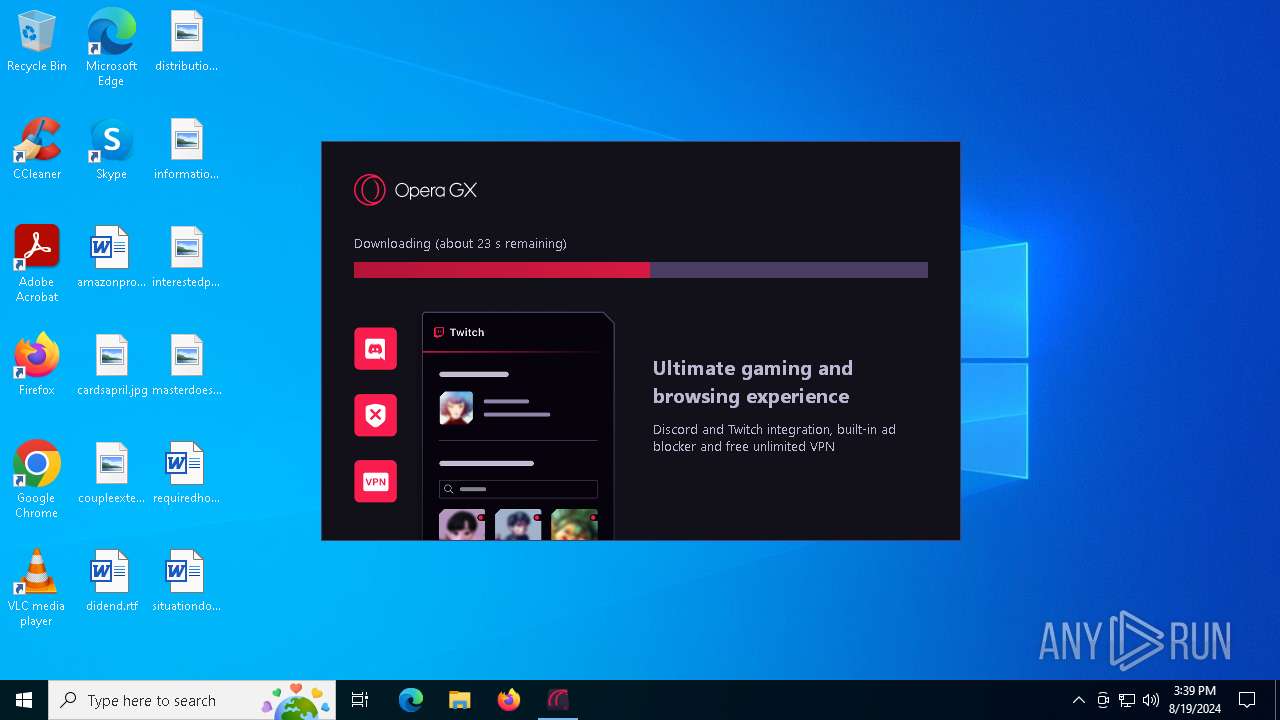Click the taskbar search box
Viewport: 1280px width, 720px height.
coord(192,700)
